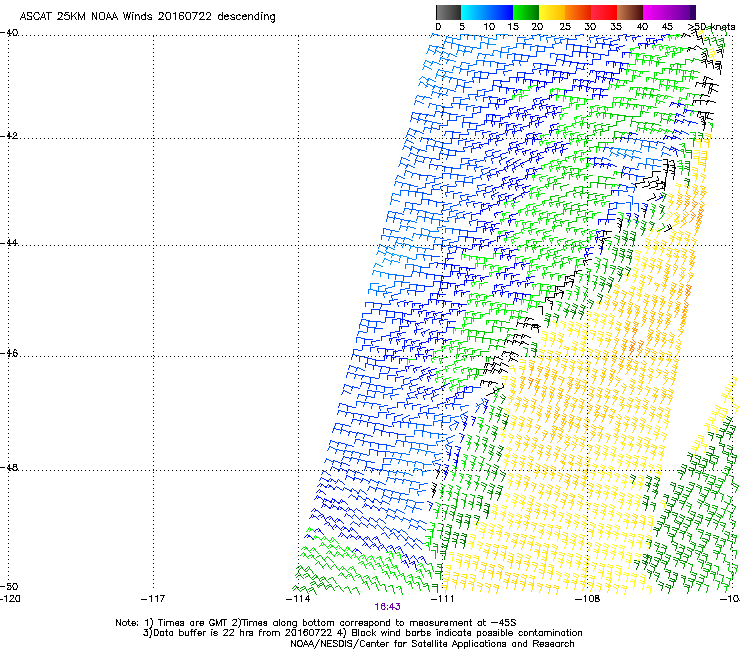This screenshot has height=650, width=740.
Task: Click the '-120' longitude axis label
Action: (x=10, y=599)
